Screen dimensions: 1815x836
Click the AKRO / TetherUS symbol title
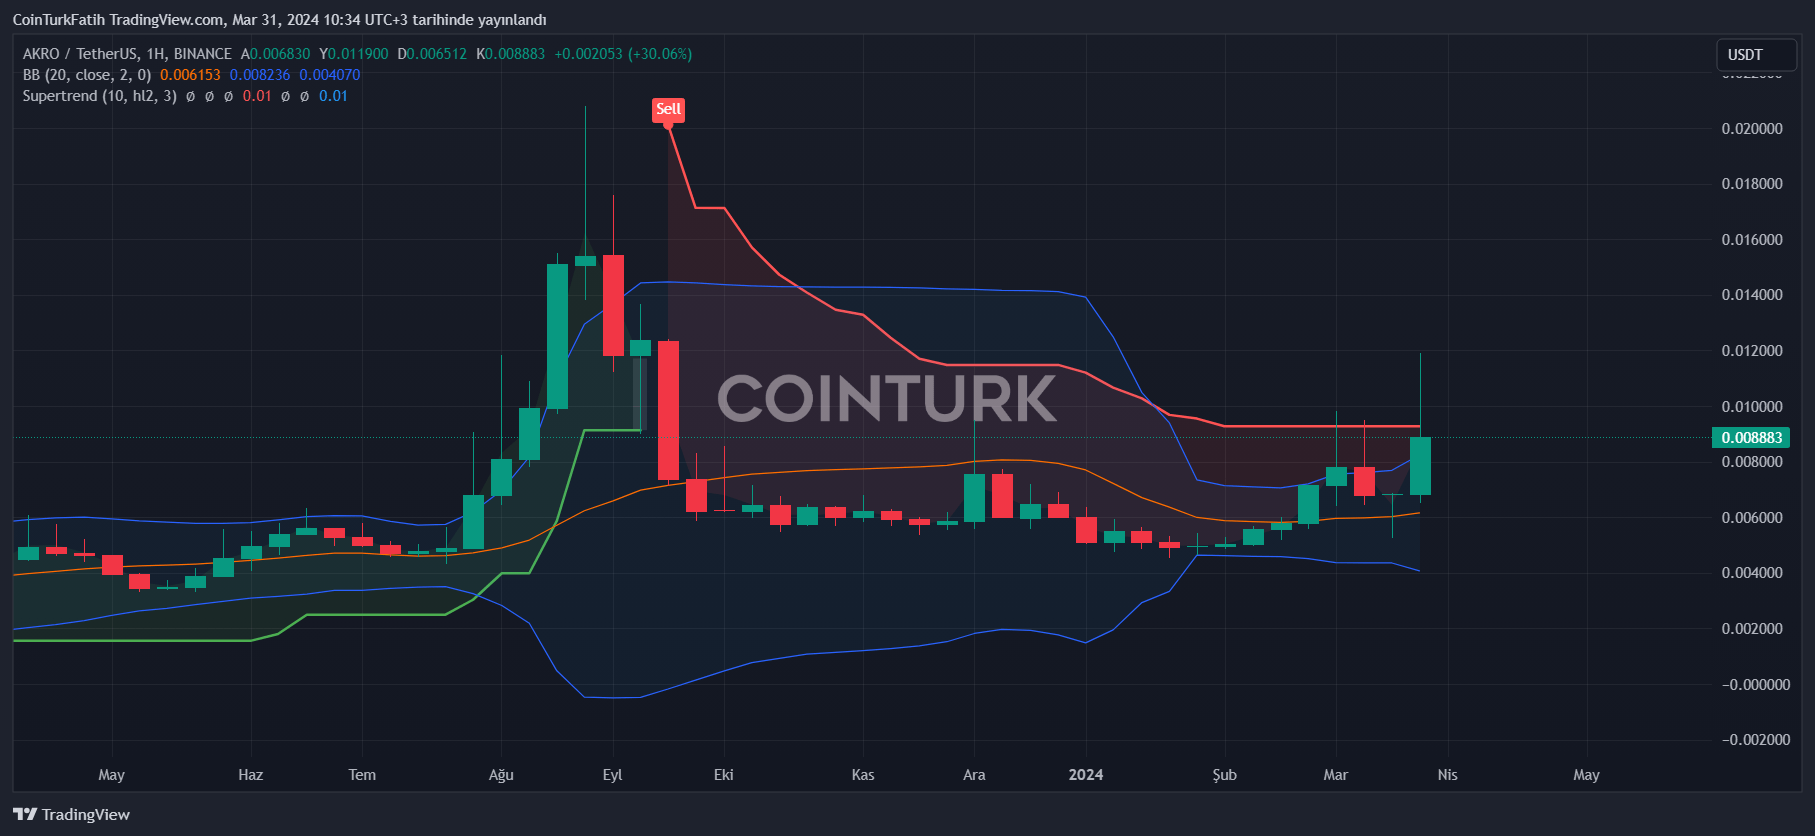127,54
